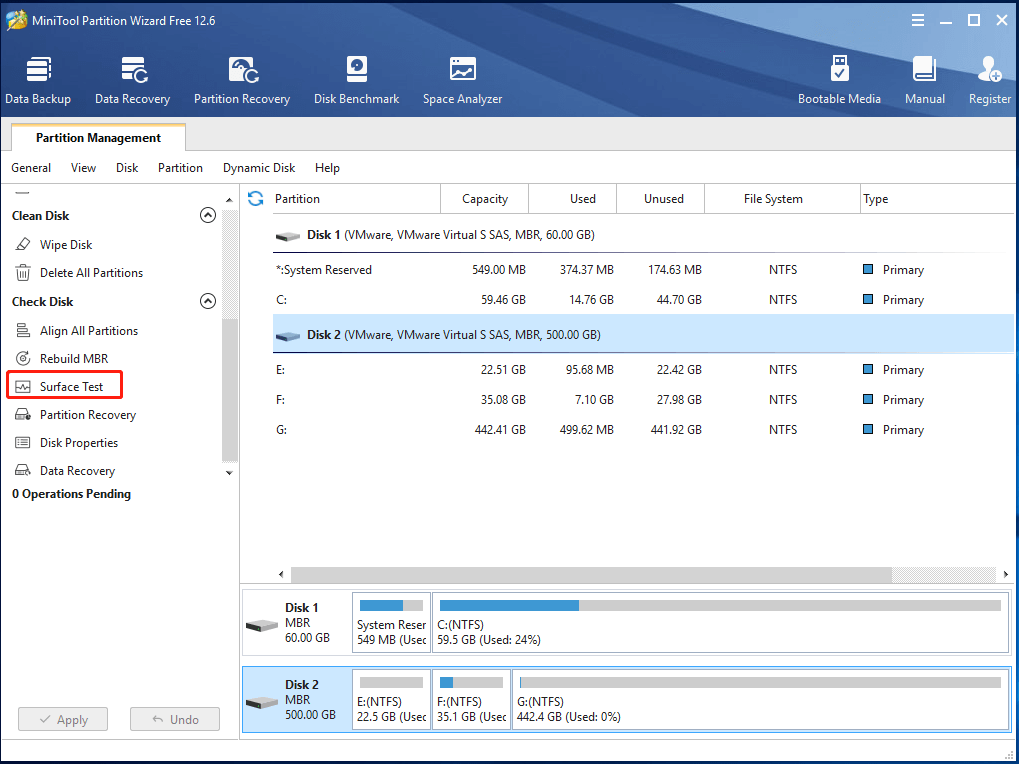
Task: Click the C: Primary type color square
Action: [x=868, y=299]
